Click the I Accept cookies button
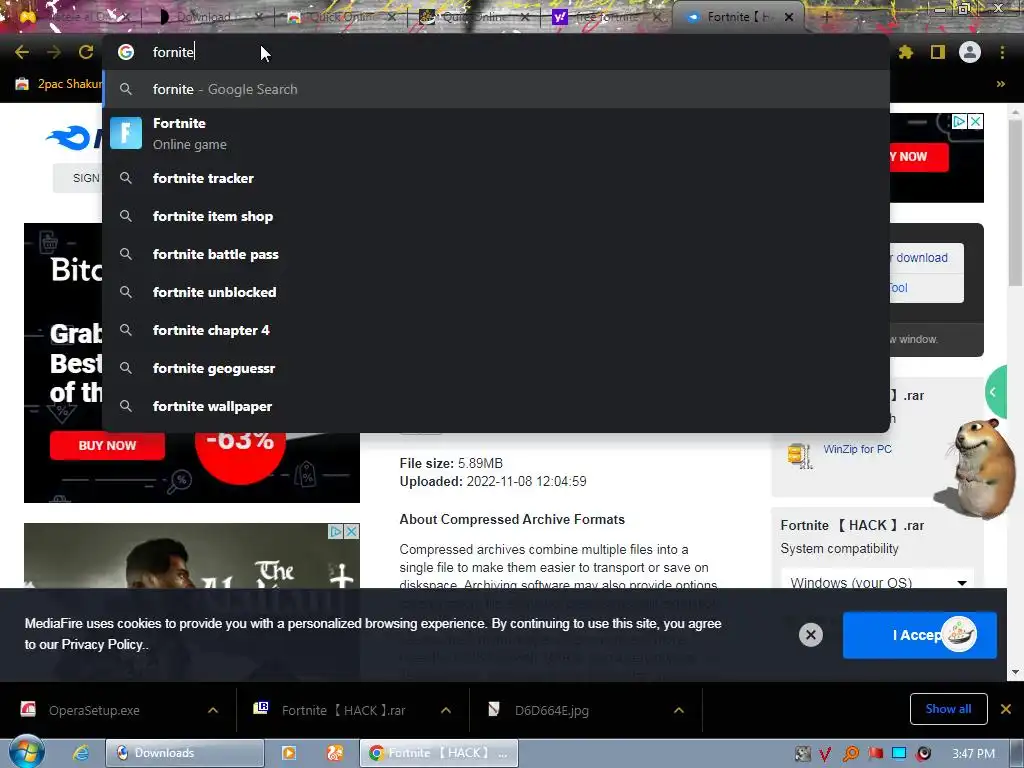This screenshot has height=768, width=1024. (920, 635)
